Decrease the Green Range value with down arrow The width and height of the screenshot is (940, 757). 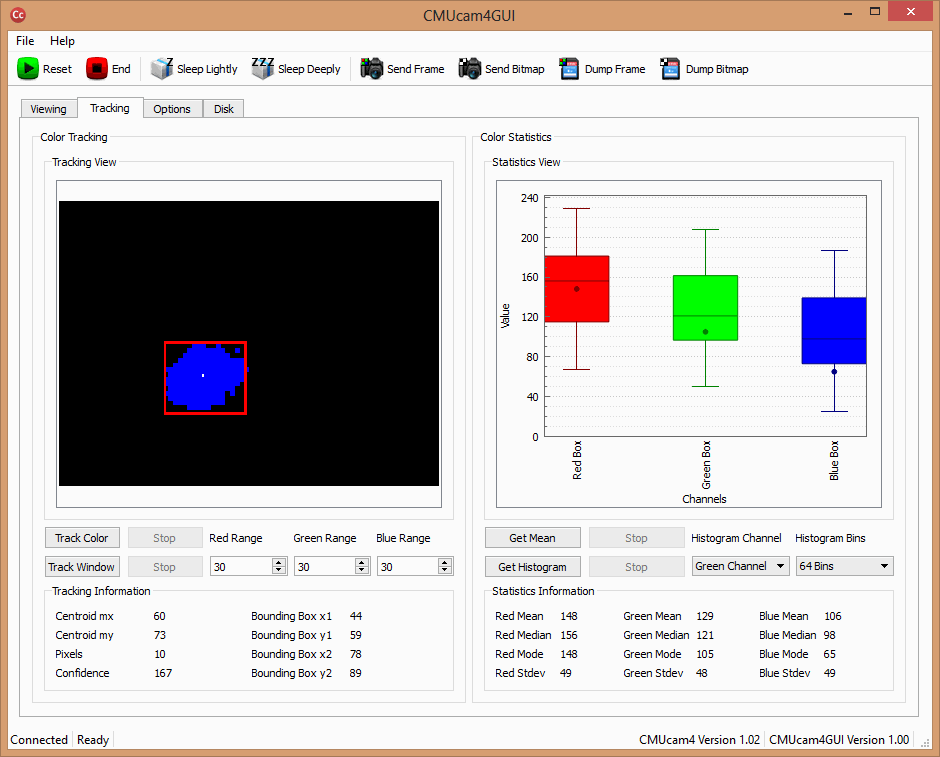[x=361, y=570]
